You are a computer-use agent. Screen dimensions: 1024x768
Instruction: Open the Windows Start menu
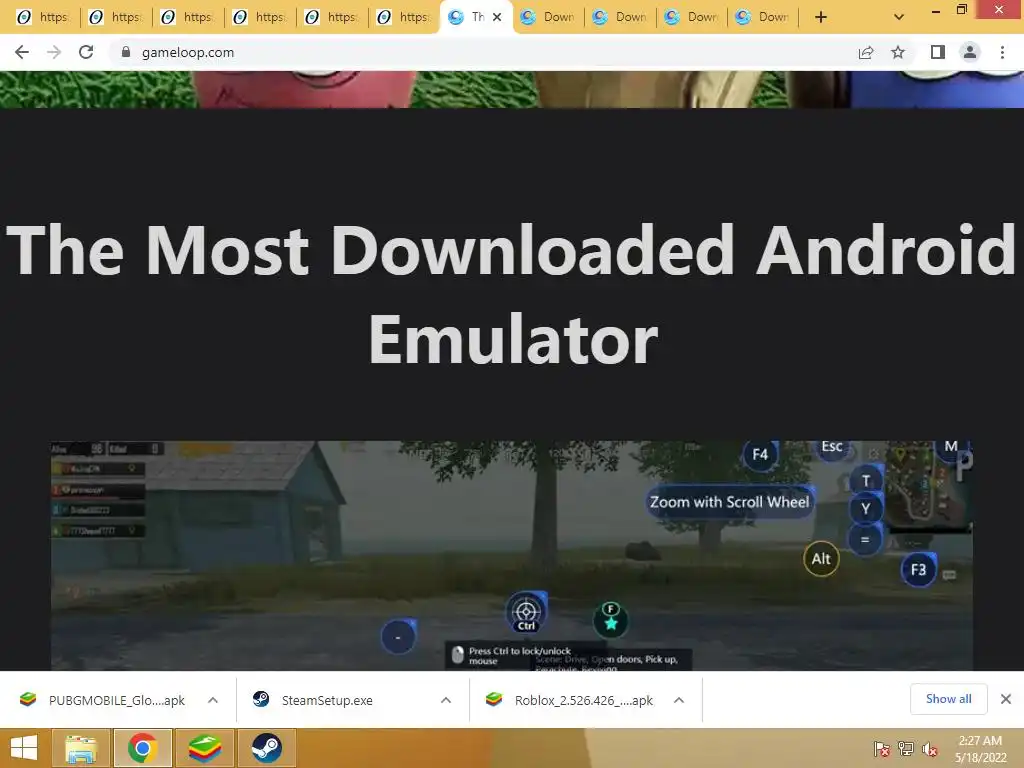(24, 748)
